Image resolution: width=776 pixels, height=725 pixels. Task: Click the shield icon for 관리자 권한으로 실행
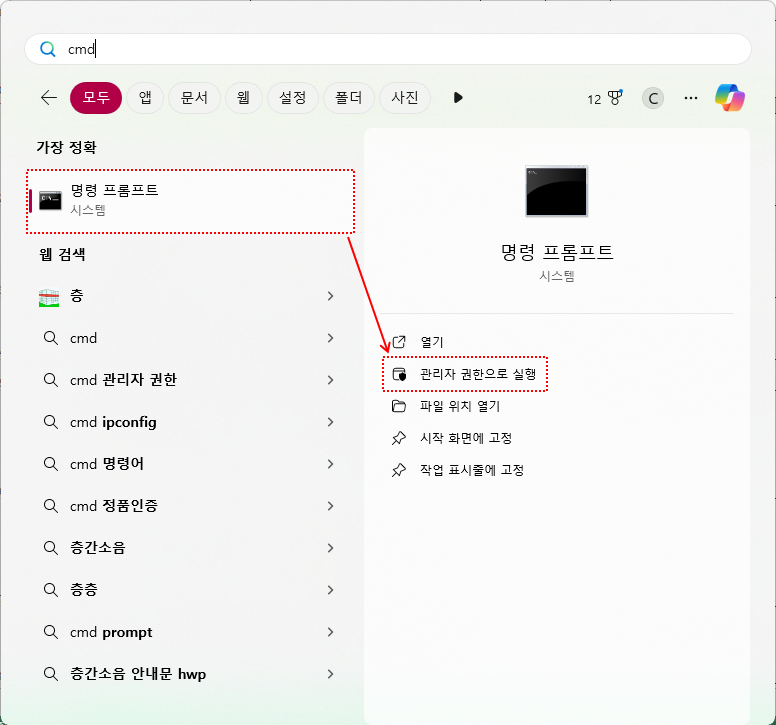[399, 374]
